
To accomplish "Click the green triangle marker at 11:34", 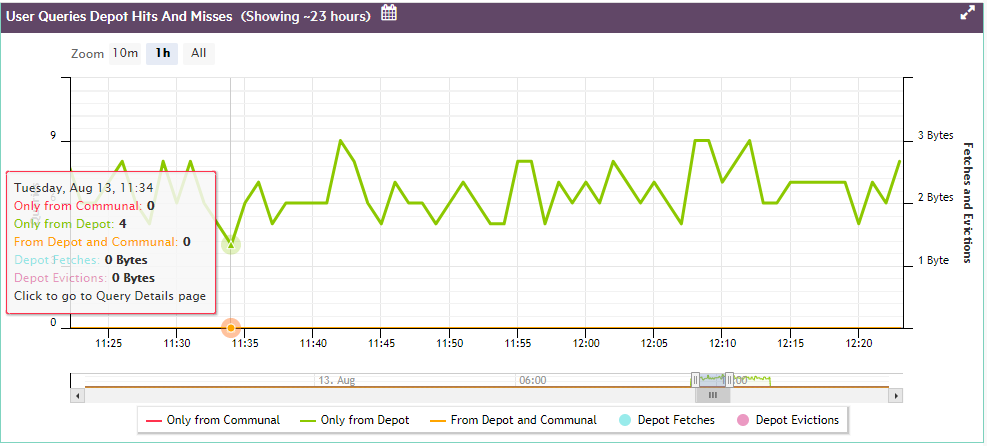I will click(x=231, y=244).
